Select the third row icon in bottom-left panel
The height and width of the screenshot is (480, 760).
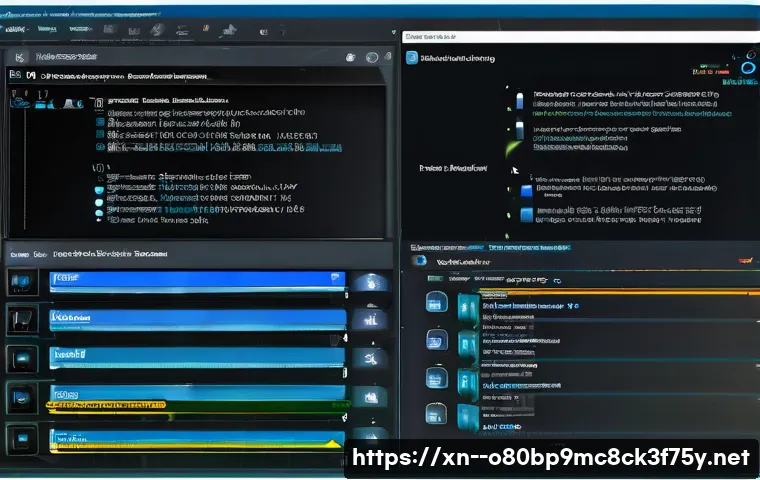(23, 357)
